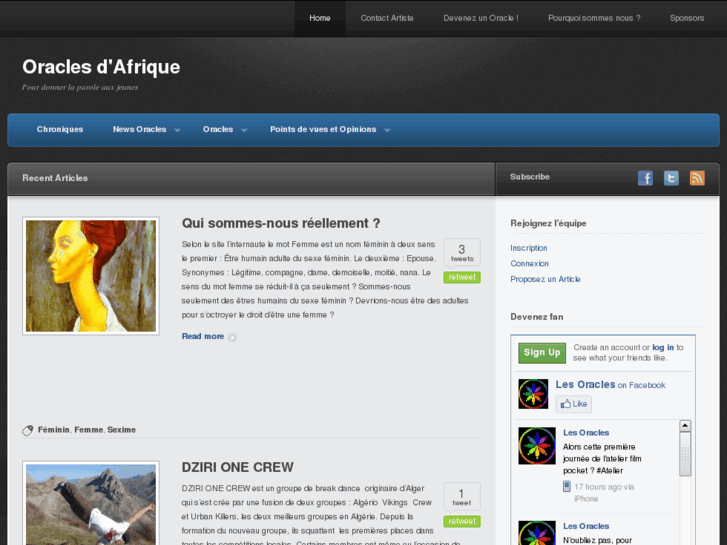
Task: Open Devenez un Oracle ! page
Action: tap(481, 18)
